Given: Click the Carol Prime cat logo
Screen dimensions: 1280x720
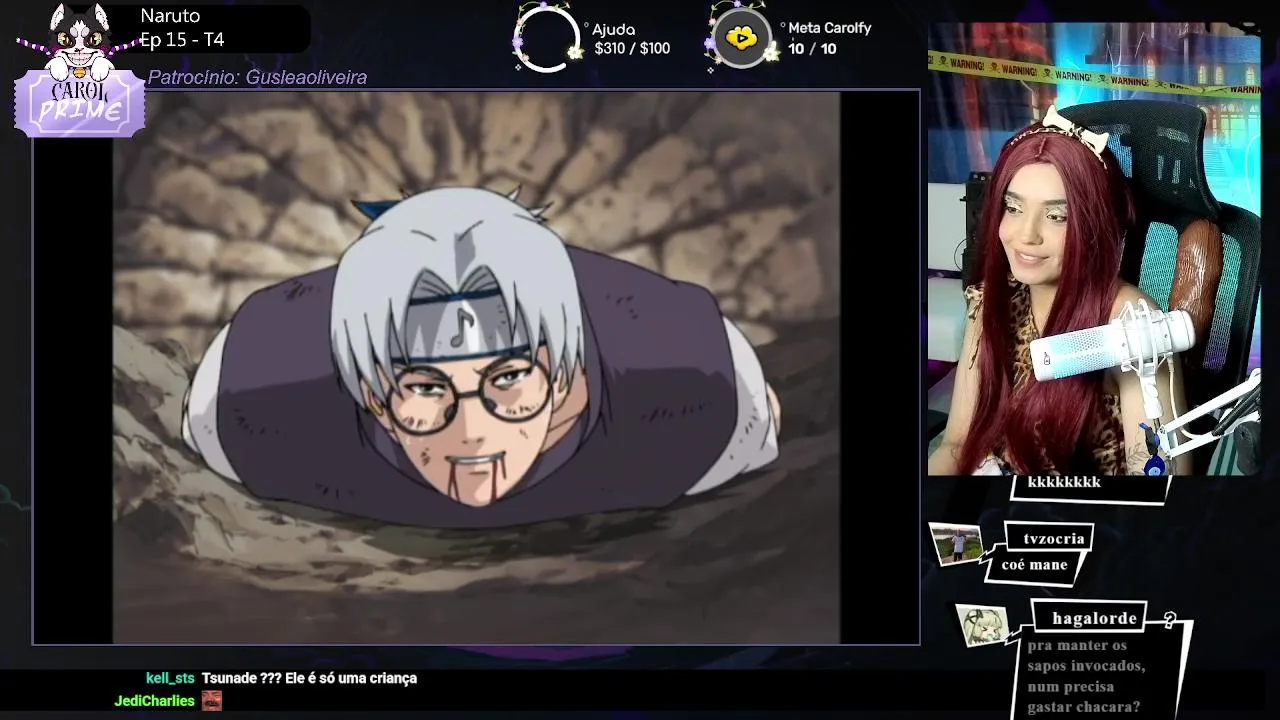Looking at the screenshot, I should 79,70.
